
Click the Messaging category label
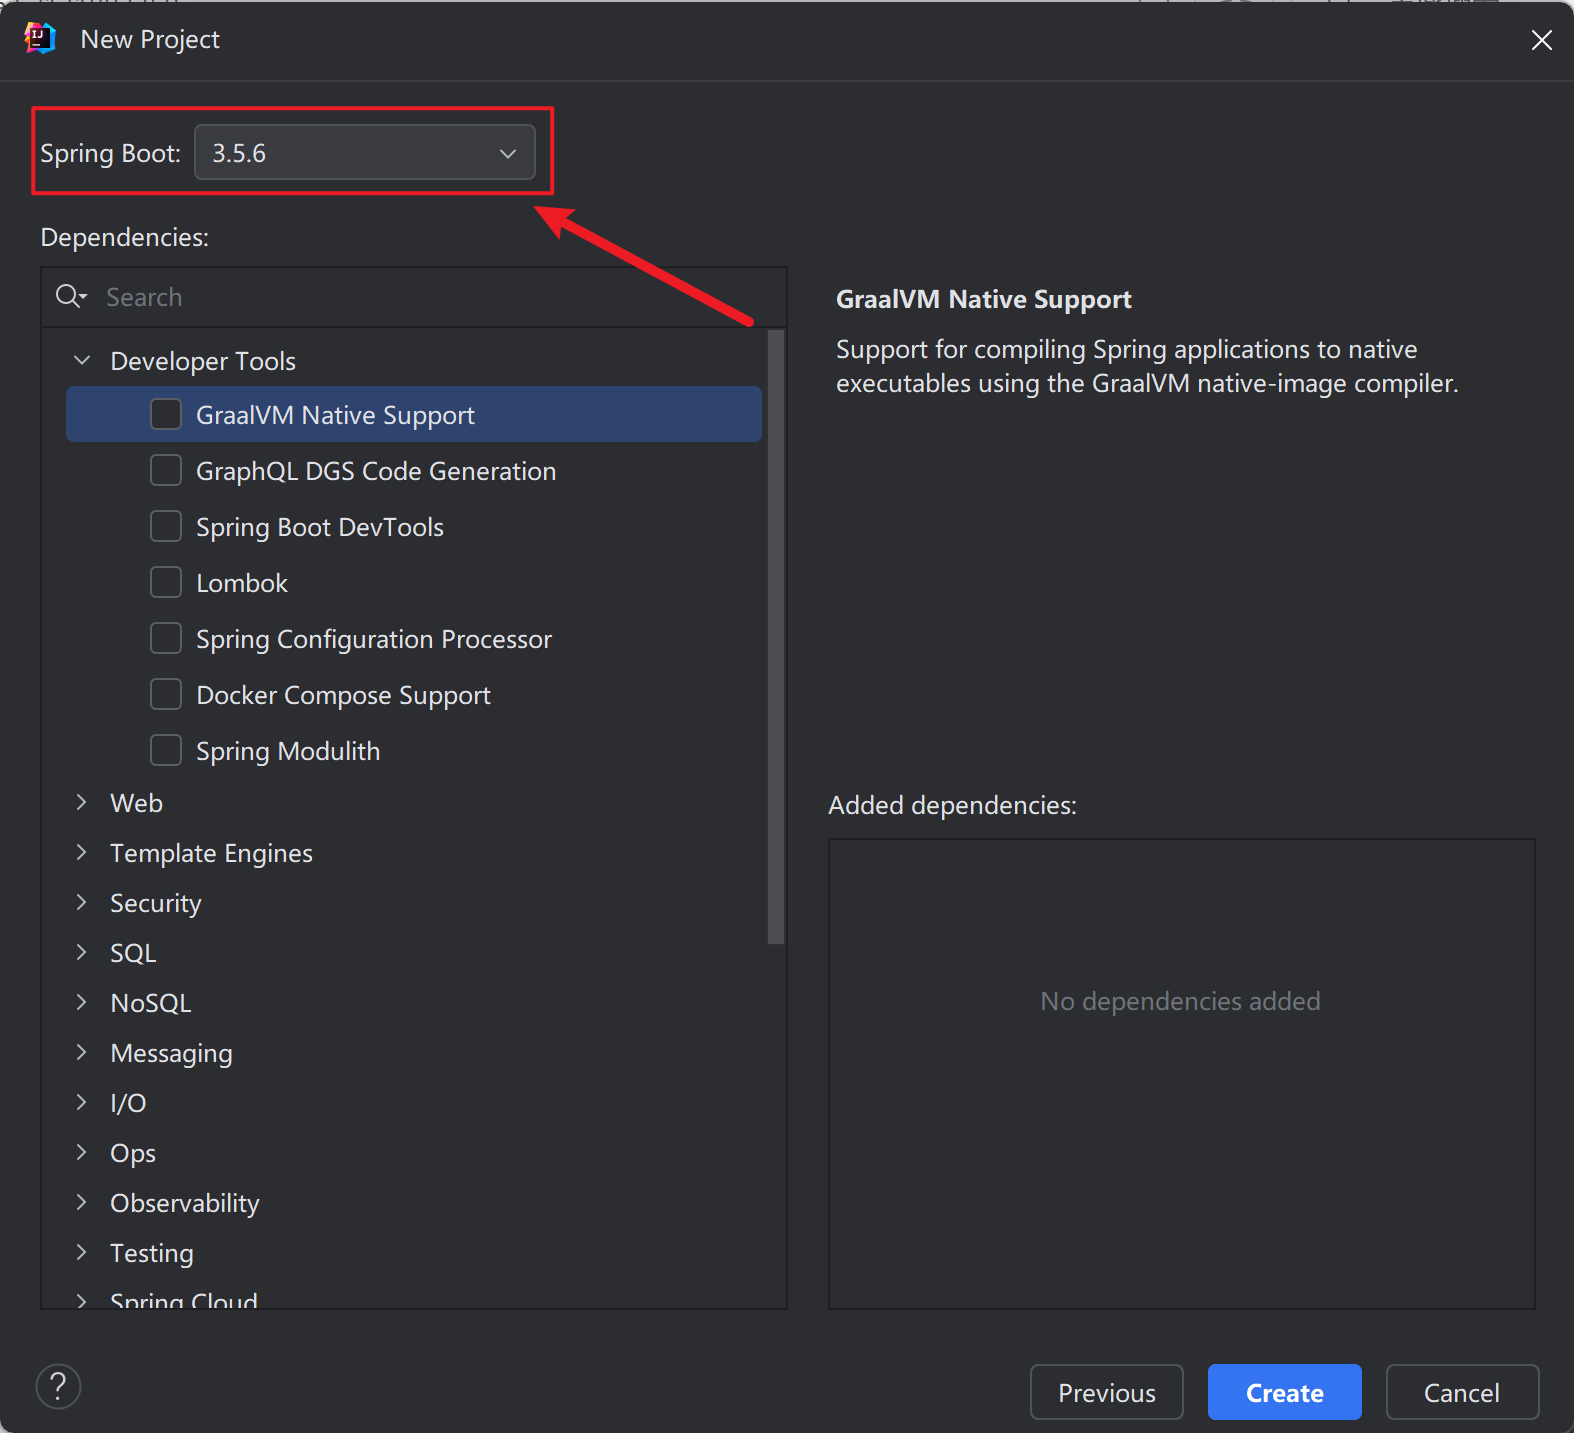[x=172, y=1053]
